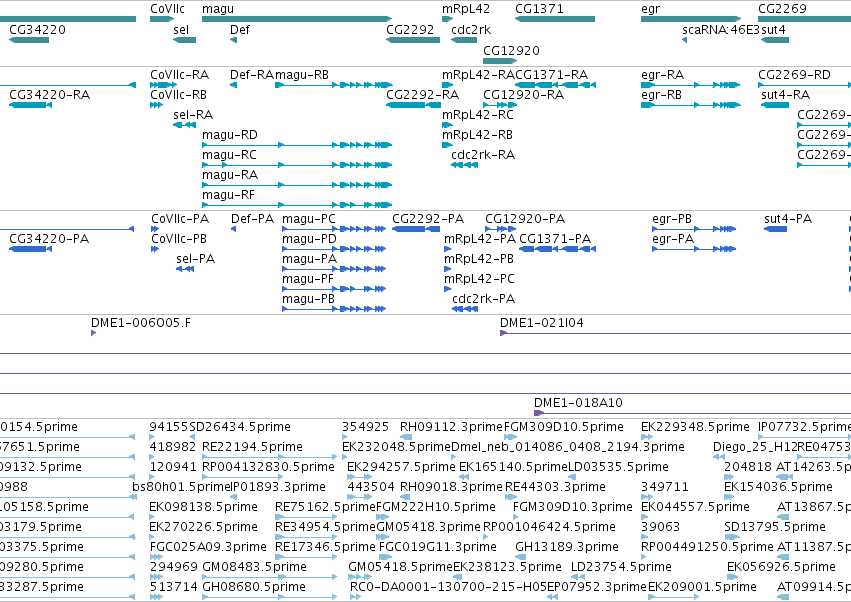Select the CG2292 gene bar
This screenshot has height=602, width=851.
pyautogui.click(x=413, y=40)
